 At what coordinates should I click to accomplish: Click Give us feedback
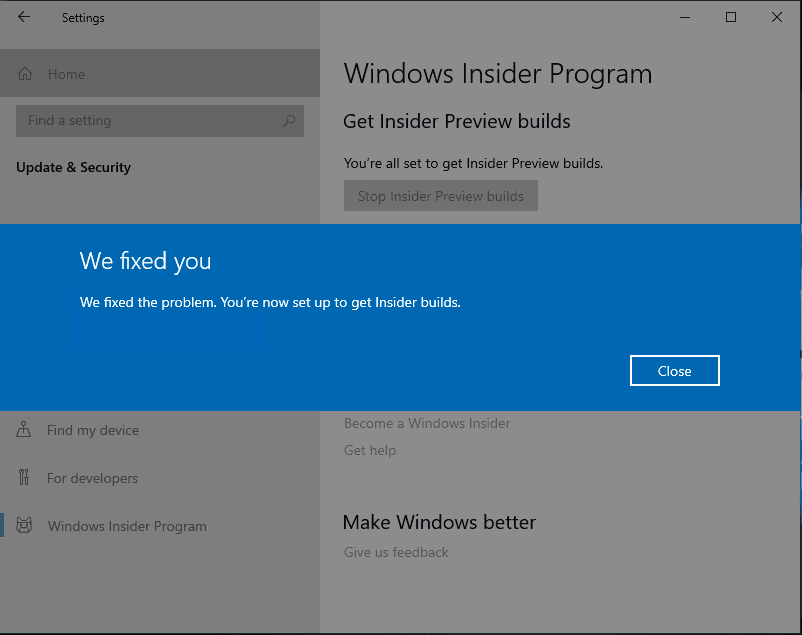[395, 552]
